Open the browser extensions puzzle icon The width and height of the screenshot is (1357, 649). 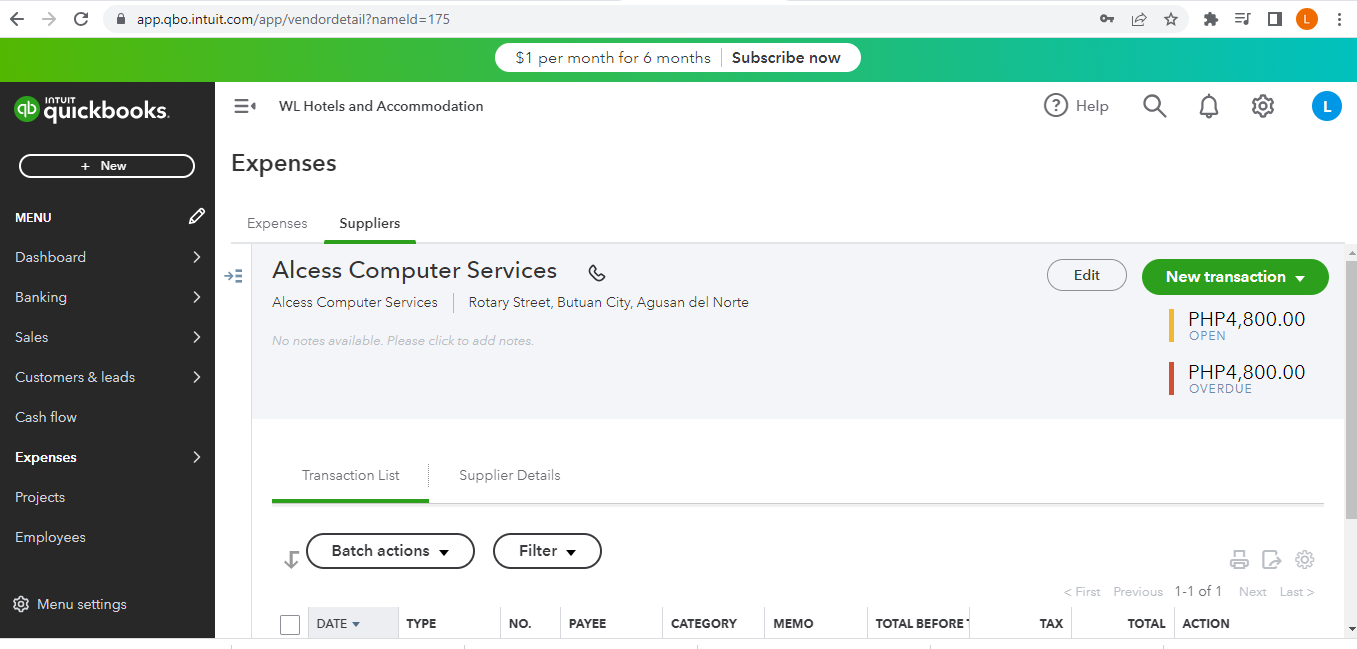[x=1211, y=19]
